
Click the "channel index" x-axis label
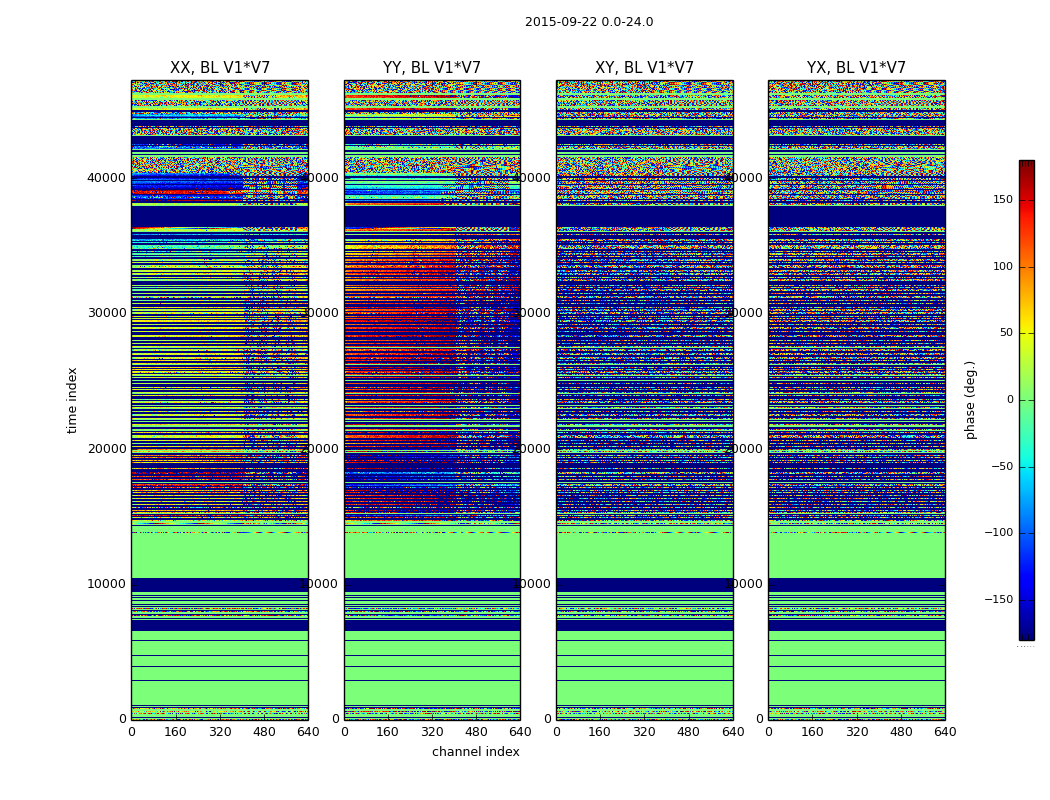point(476,752)
